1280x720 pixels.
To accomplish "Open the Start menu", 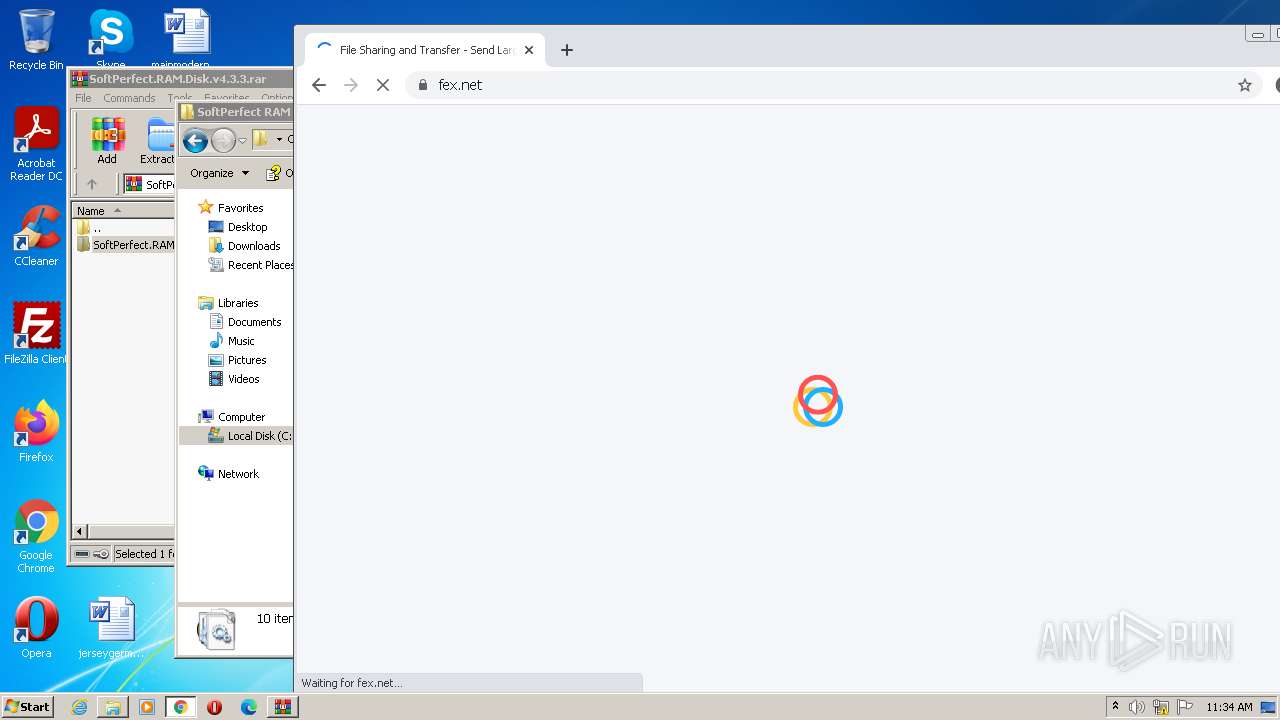I will click(27, 707).
